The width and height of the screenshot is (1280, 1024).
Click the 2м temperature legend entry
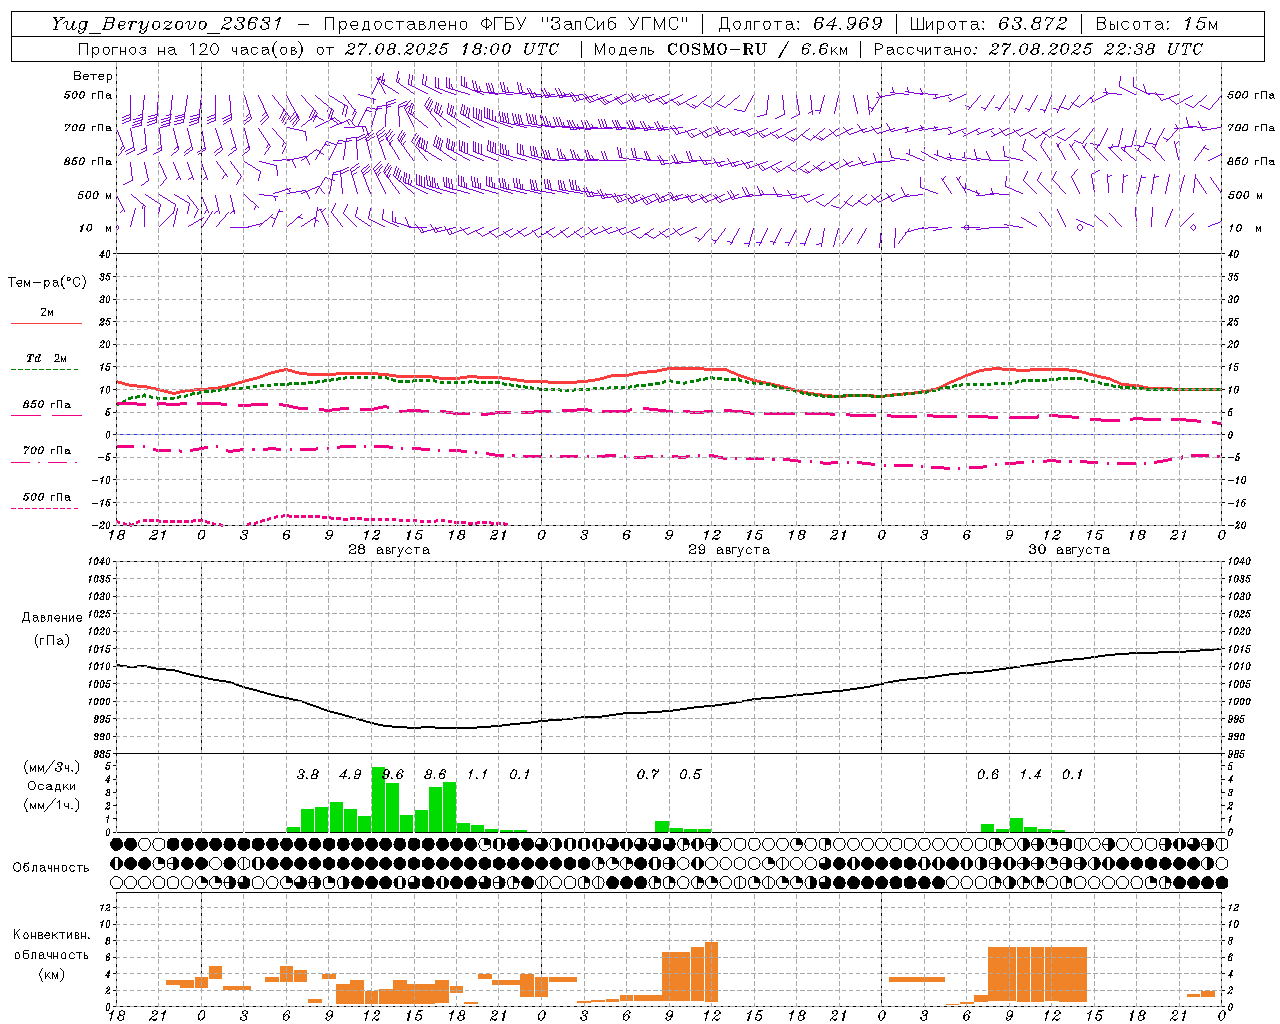46,313
